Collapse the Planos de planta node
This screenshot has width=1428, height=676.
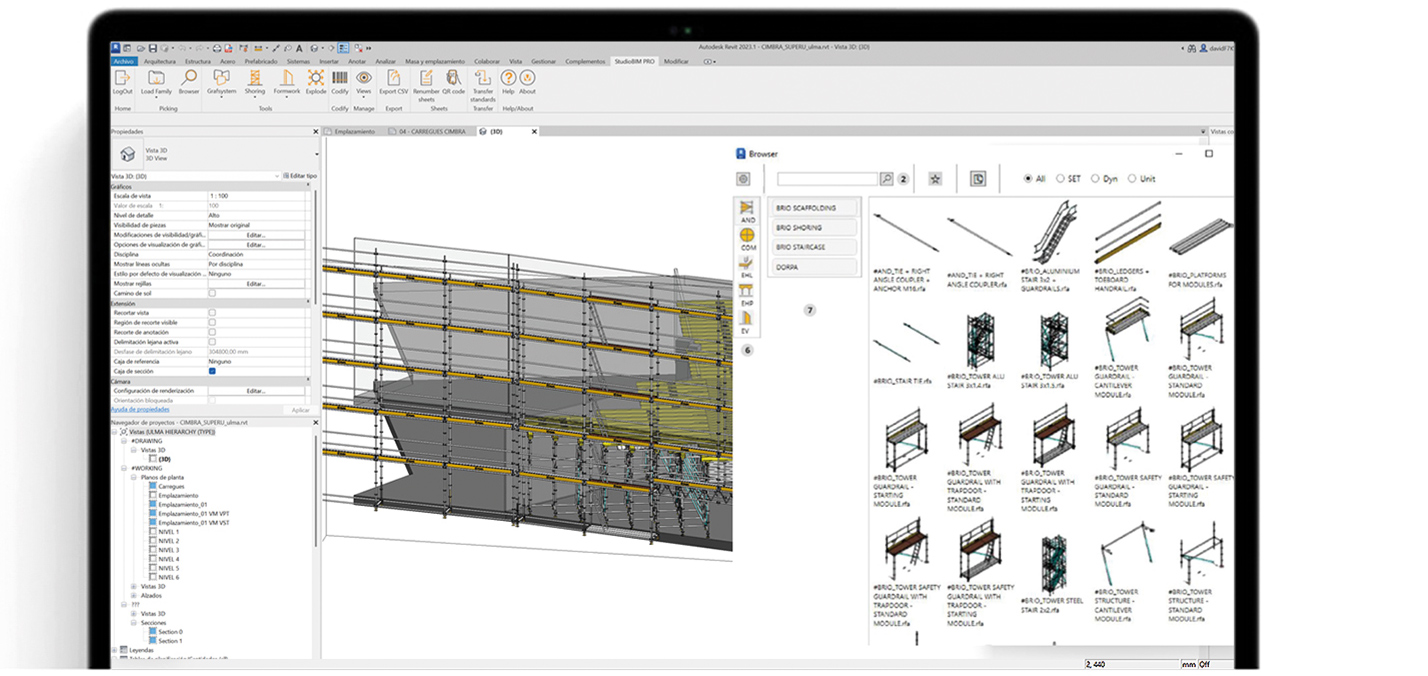[x=131, y=476]
